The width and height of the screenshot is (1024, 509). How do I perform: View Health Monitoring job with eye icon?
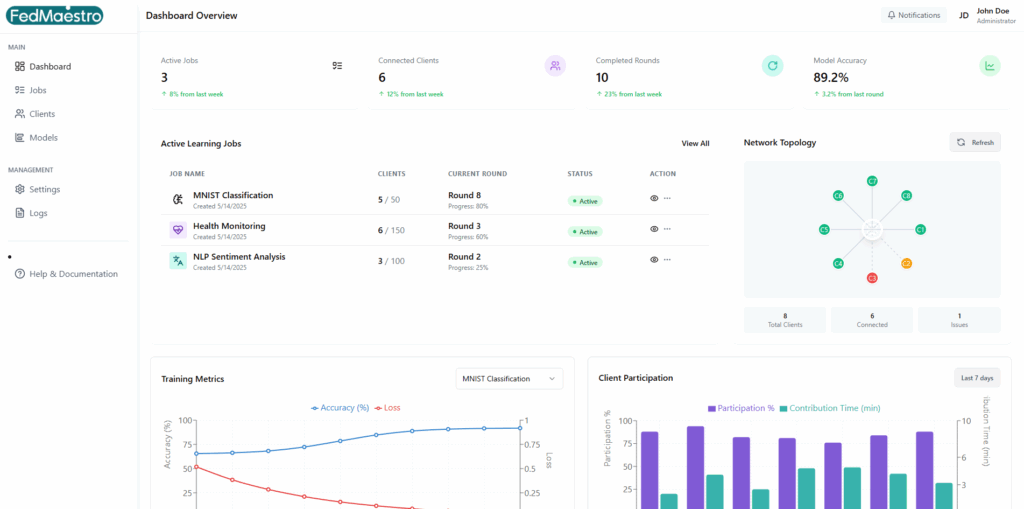tap(654, 229)
